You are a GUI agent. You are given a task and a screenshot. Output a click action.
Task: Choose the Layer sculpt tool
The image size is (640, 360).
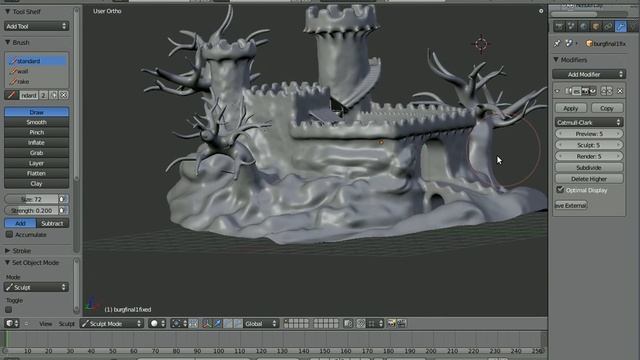[36, 163]
